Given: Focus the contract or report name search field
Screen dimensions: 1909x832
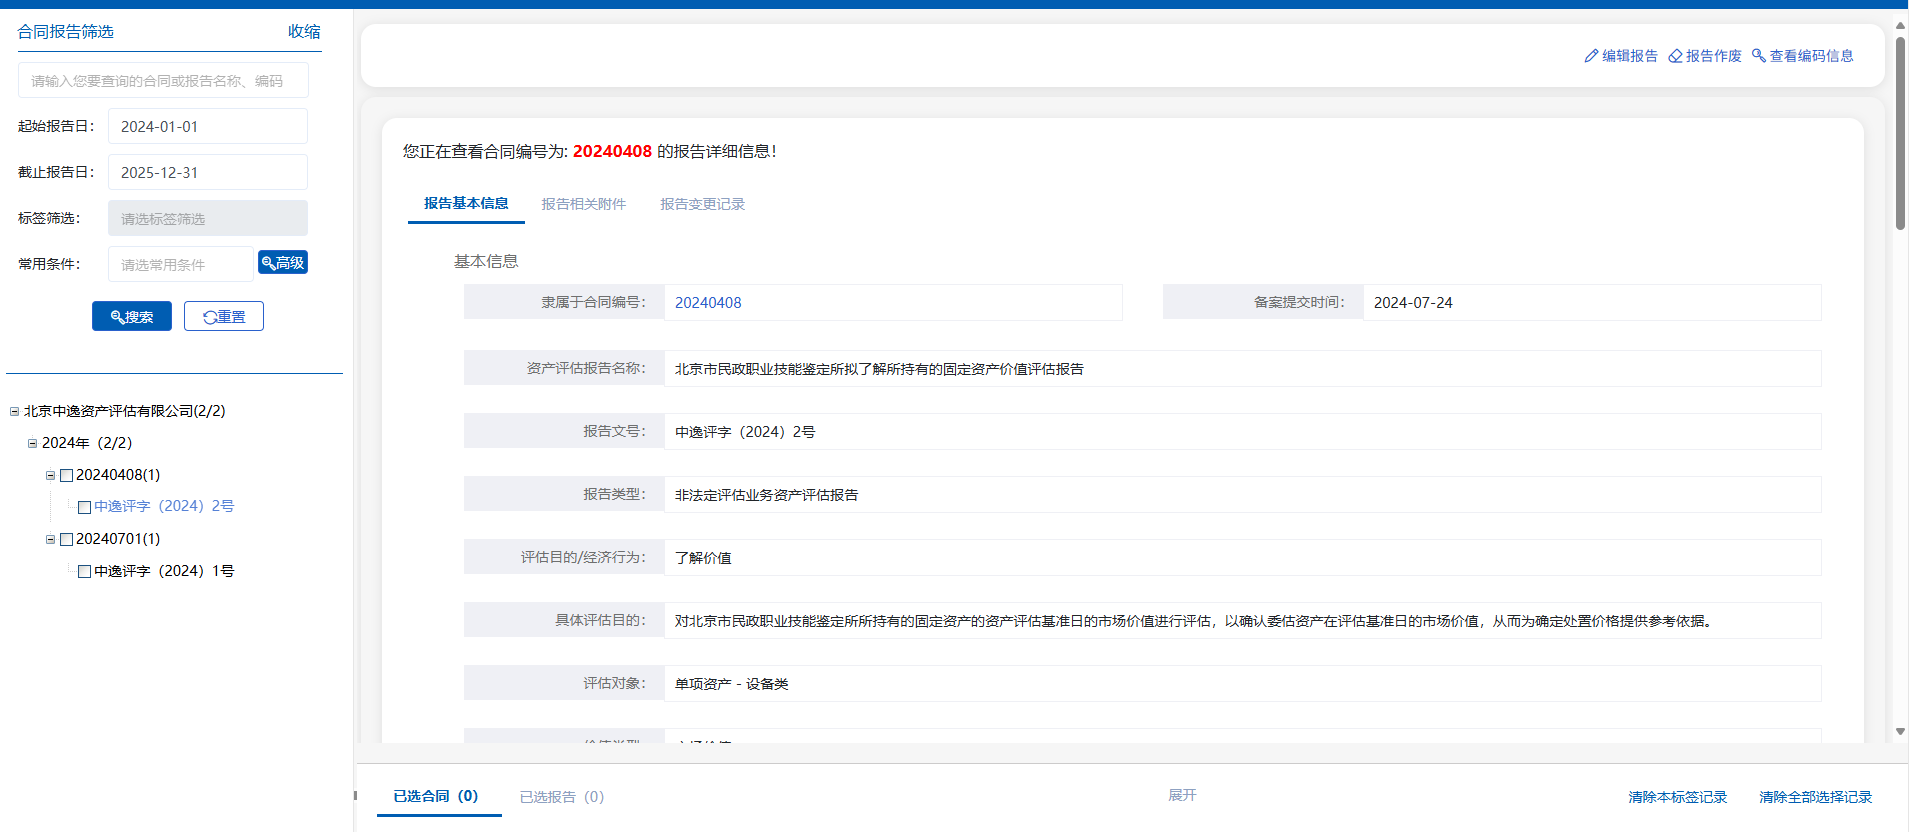Looking at the screenshot, I should pos(163,81).
